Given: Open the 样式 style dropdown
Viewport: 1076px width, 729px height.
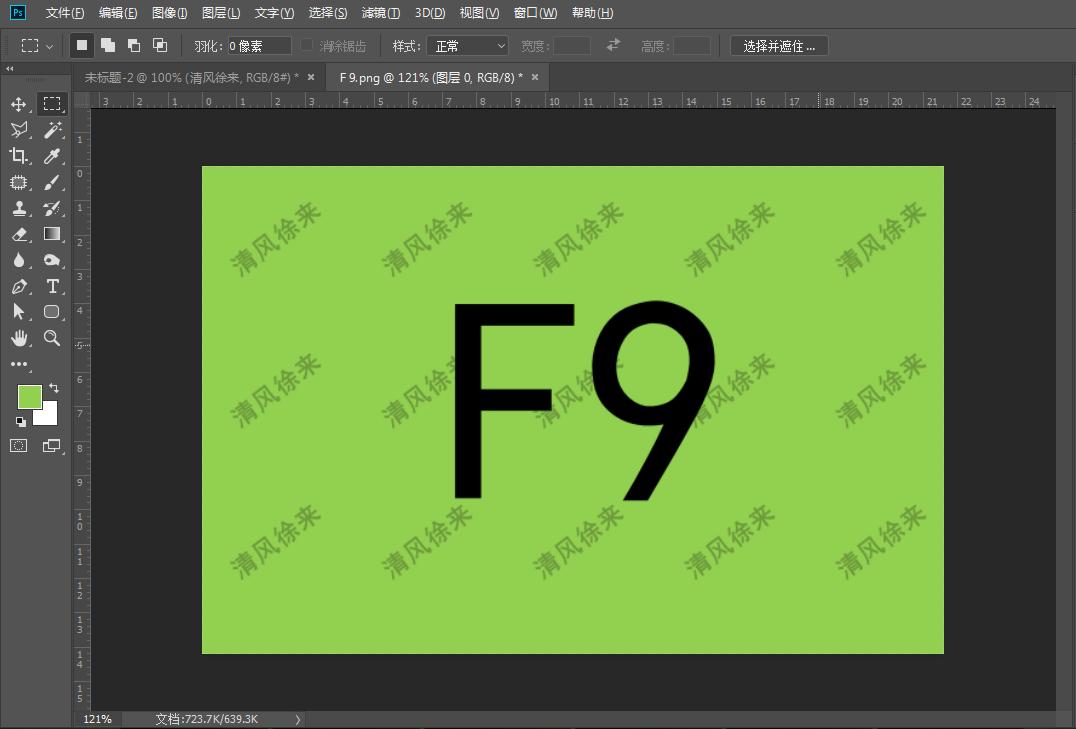Looking at the screenshot, I should tap(467, 46).
